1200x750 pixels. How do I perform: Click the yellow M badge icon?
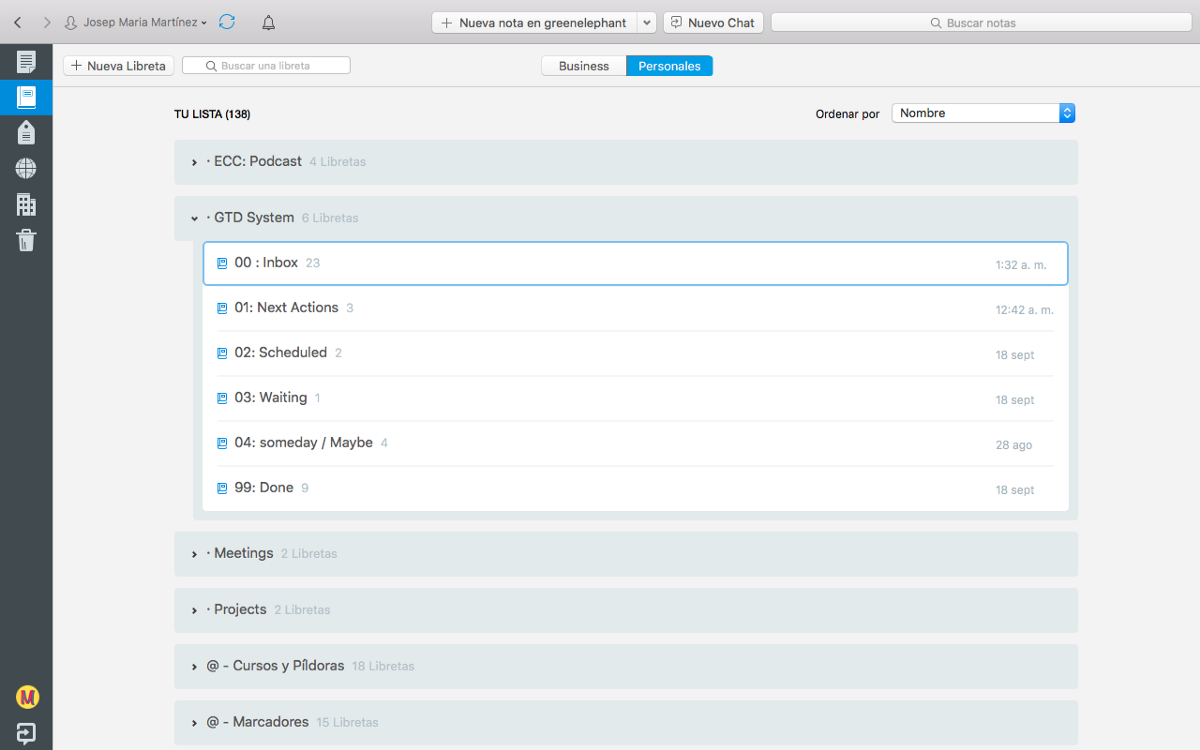tap(27, 696)
